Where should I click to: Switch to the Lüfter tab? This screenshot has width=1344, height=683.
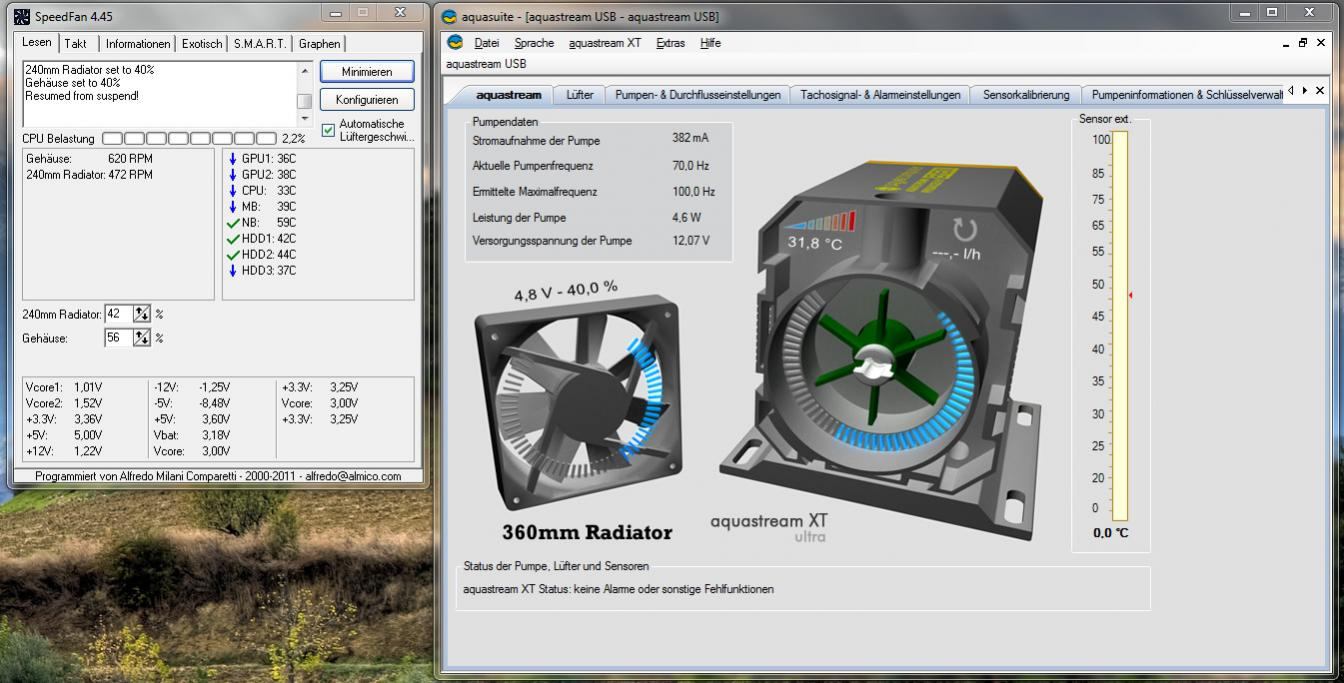(x=579, y=95)
